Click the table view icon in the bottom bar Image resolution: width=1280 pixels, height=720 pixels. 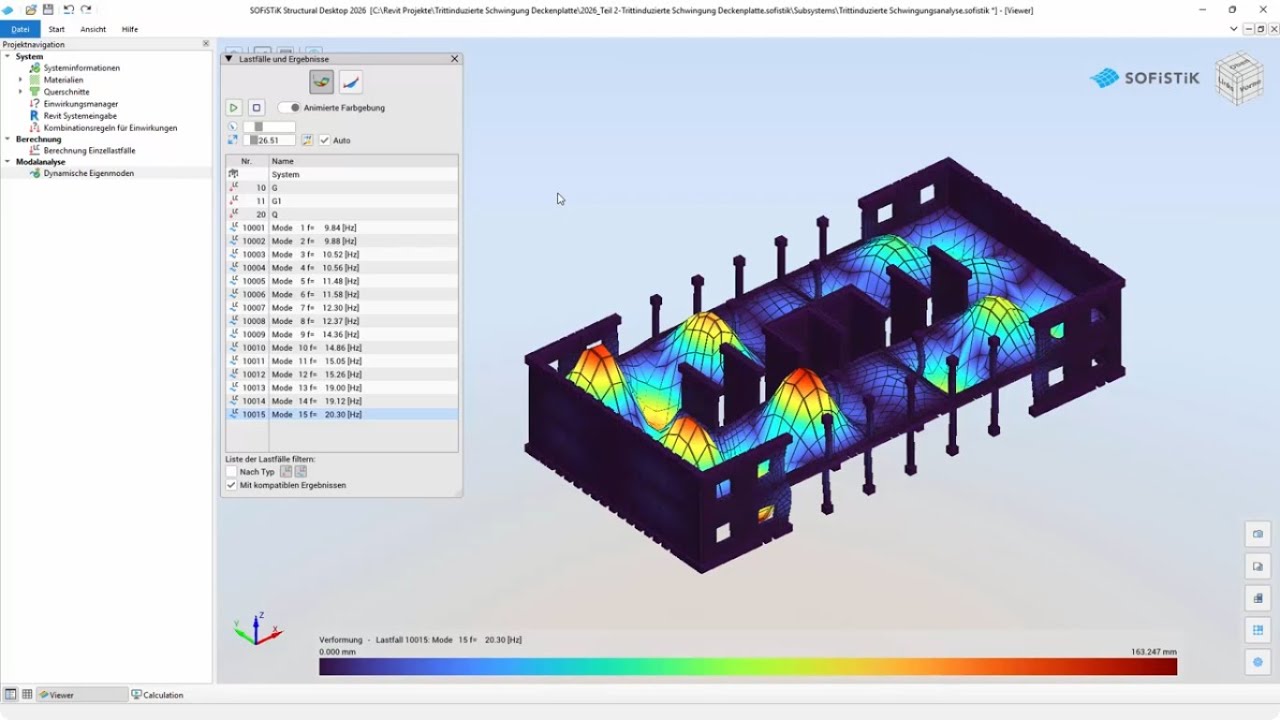pos(27,695)
